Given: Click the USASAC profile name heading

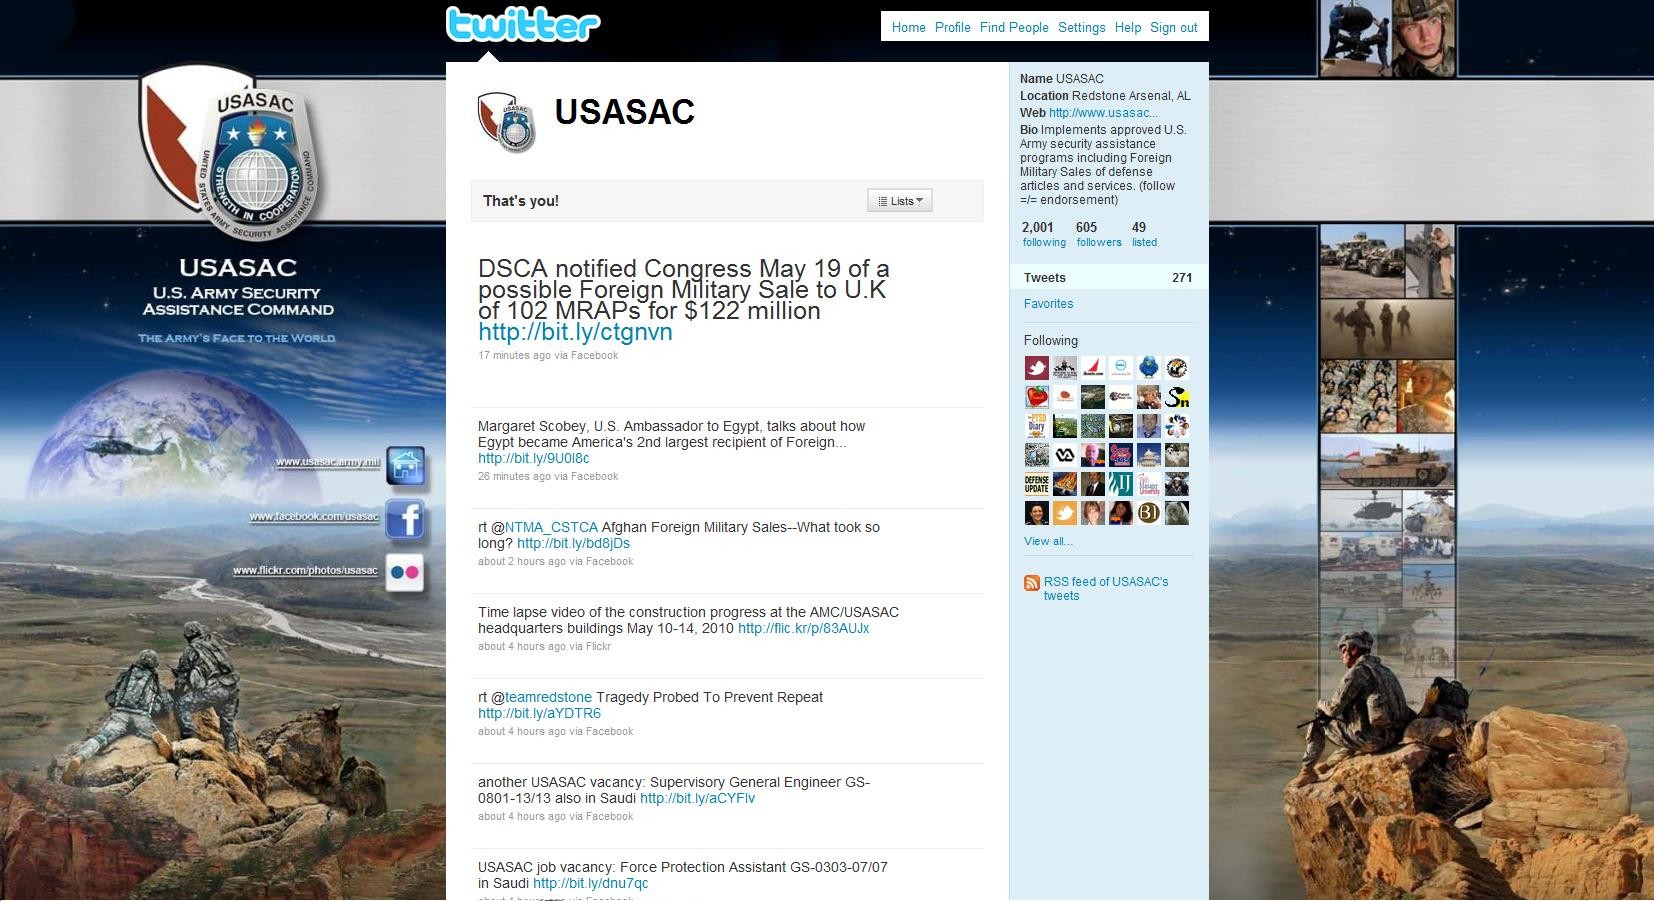Looking at the screenshot, I should [x=625, y=112].
